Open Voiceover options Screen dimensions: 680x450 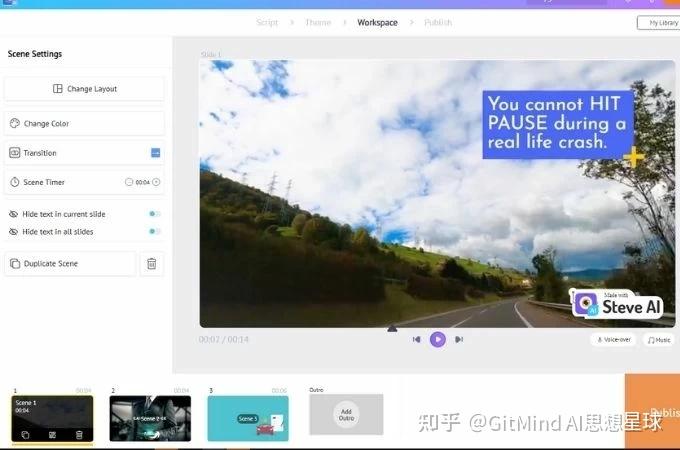click(614, 340)
